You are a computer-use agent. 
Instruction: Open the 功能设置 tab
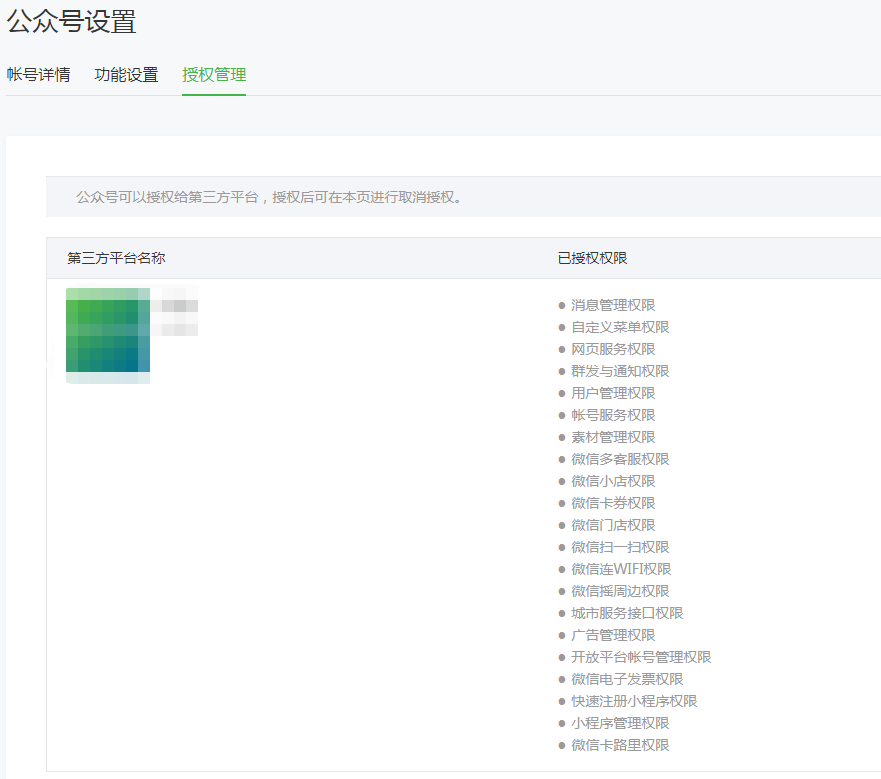126,75
